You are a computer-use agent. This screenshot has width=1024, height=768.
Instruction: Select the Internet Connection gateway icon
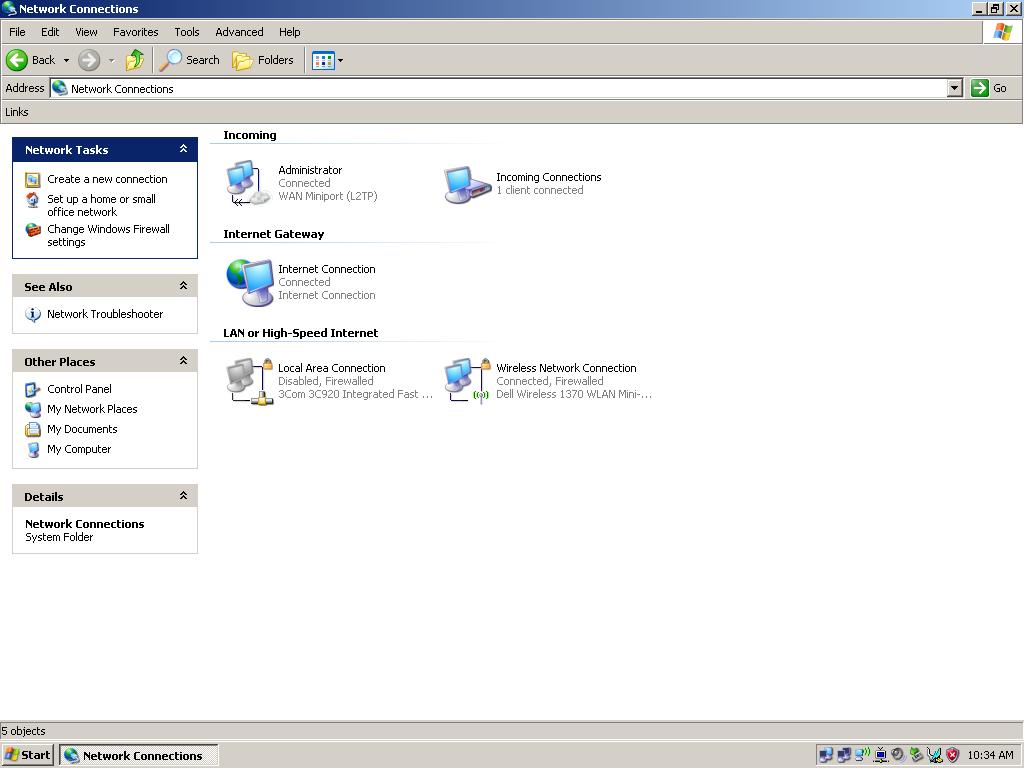(x=249, y=282)
